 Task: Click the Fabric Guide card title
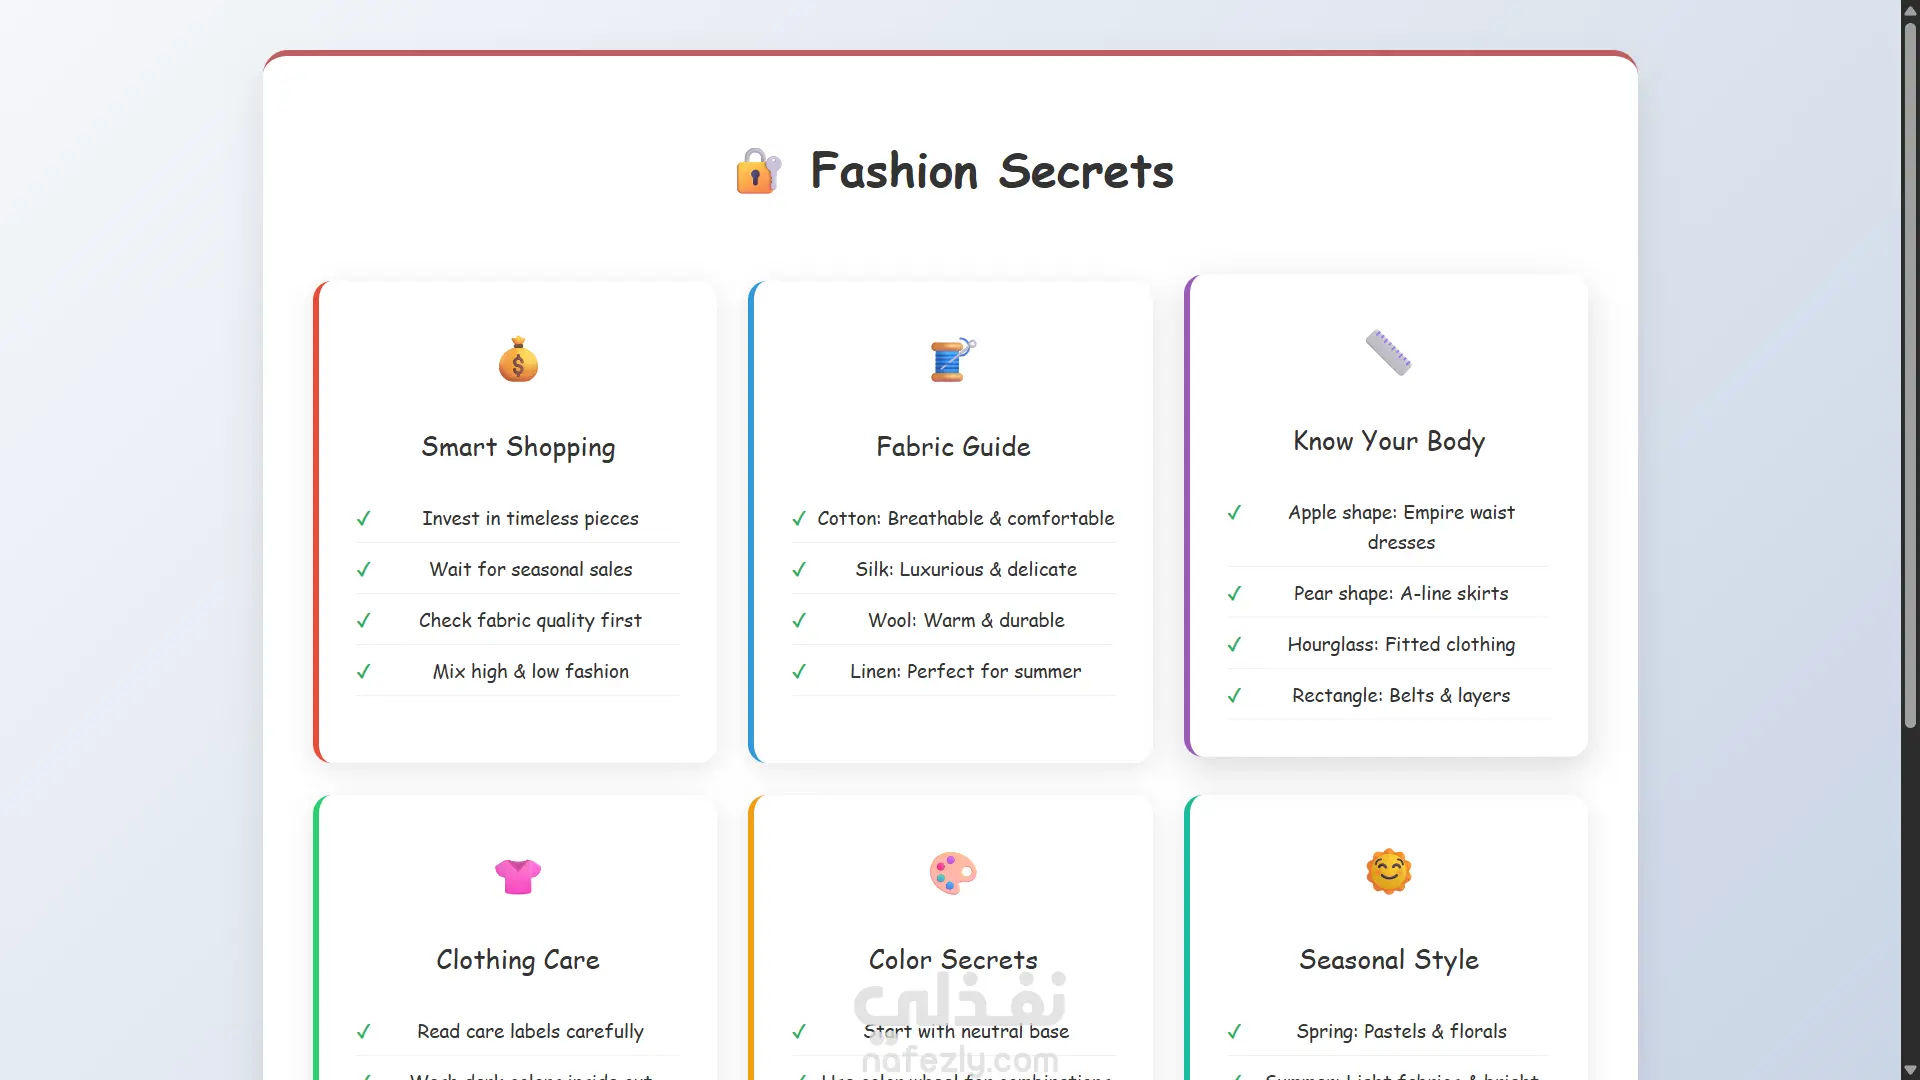coord(953,447)
